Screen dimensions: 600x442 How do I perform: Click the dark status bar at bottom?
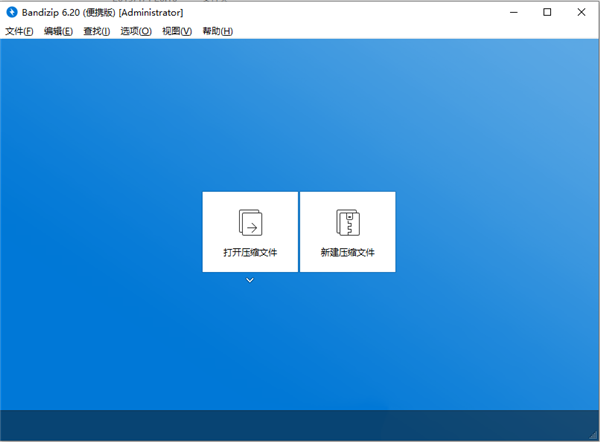click(299, 425)
